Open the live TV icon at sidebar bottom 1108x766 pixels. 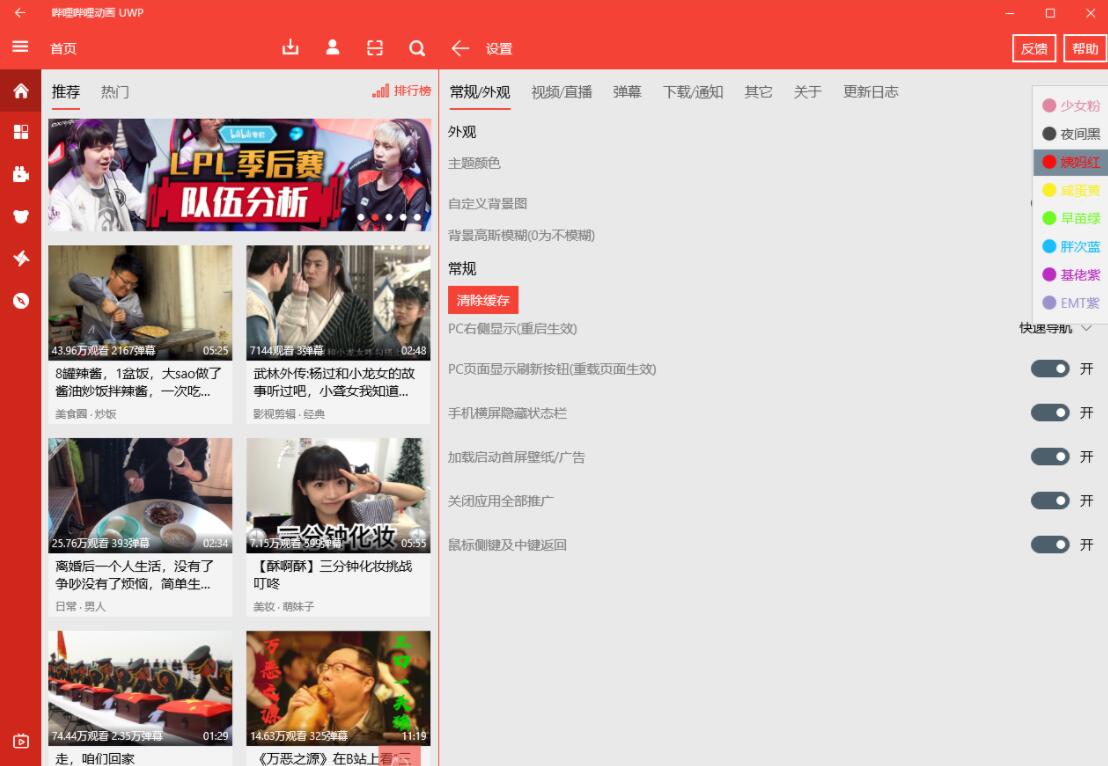[x=20, y=741]
